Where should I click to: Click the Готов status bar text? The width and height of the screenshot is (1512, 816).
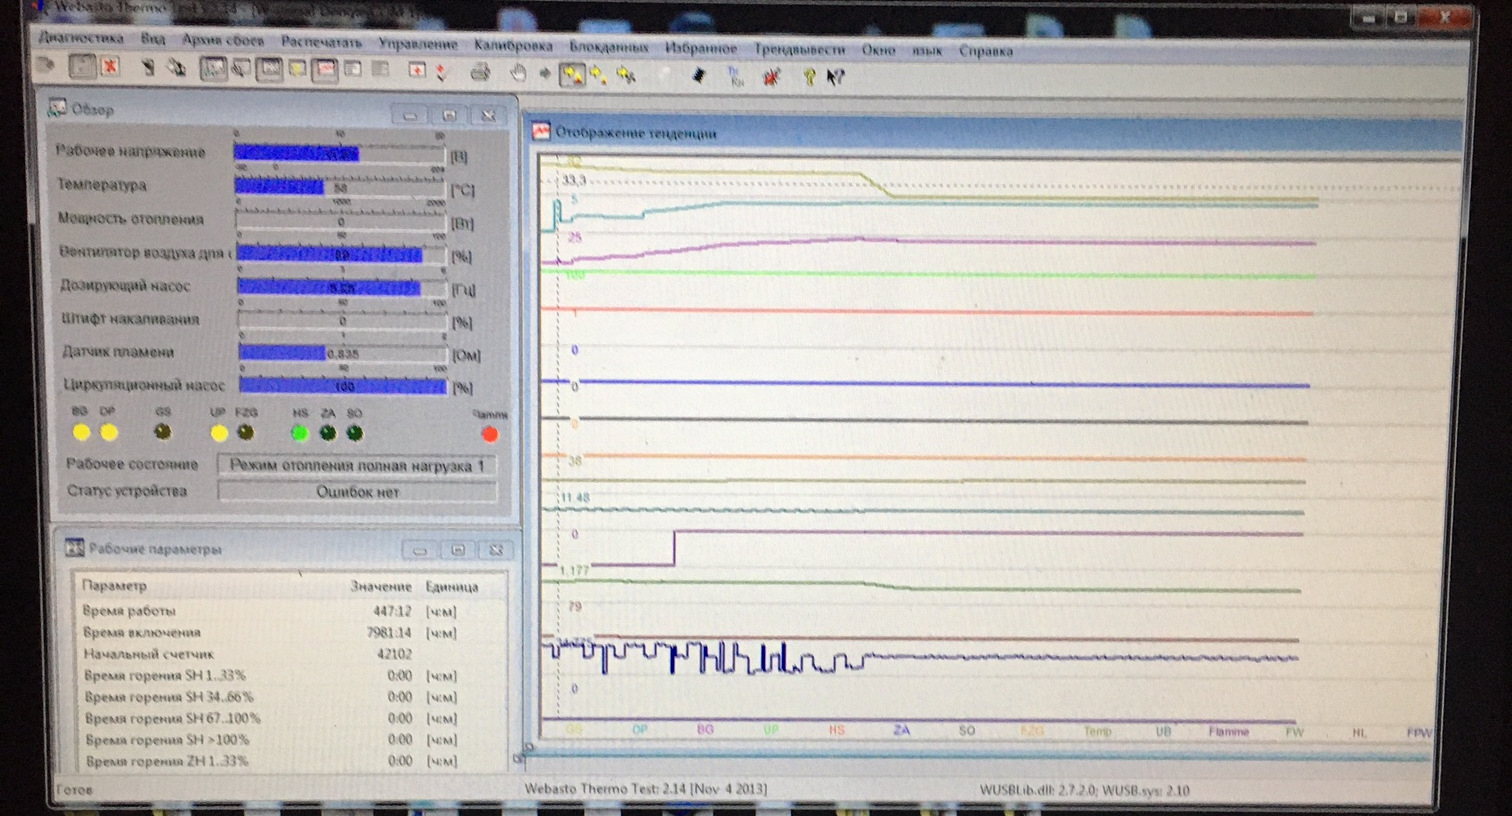pyautogui.click(x=74, y=789)
